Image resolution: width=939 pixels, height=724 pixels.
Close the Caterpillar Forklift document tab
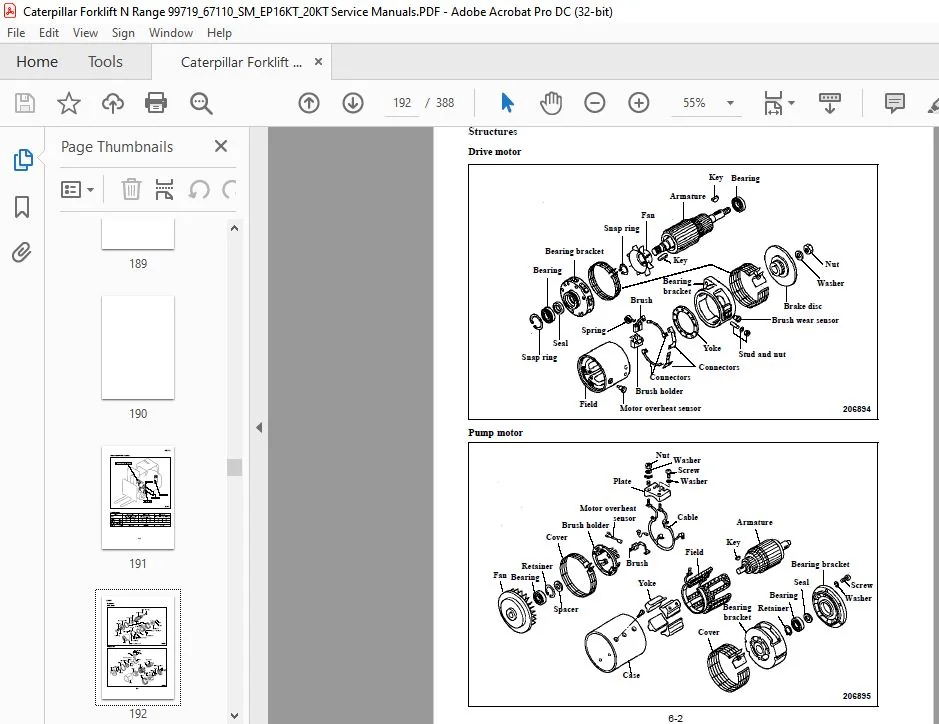click(x=319, y=62)
